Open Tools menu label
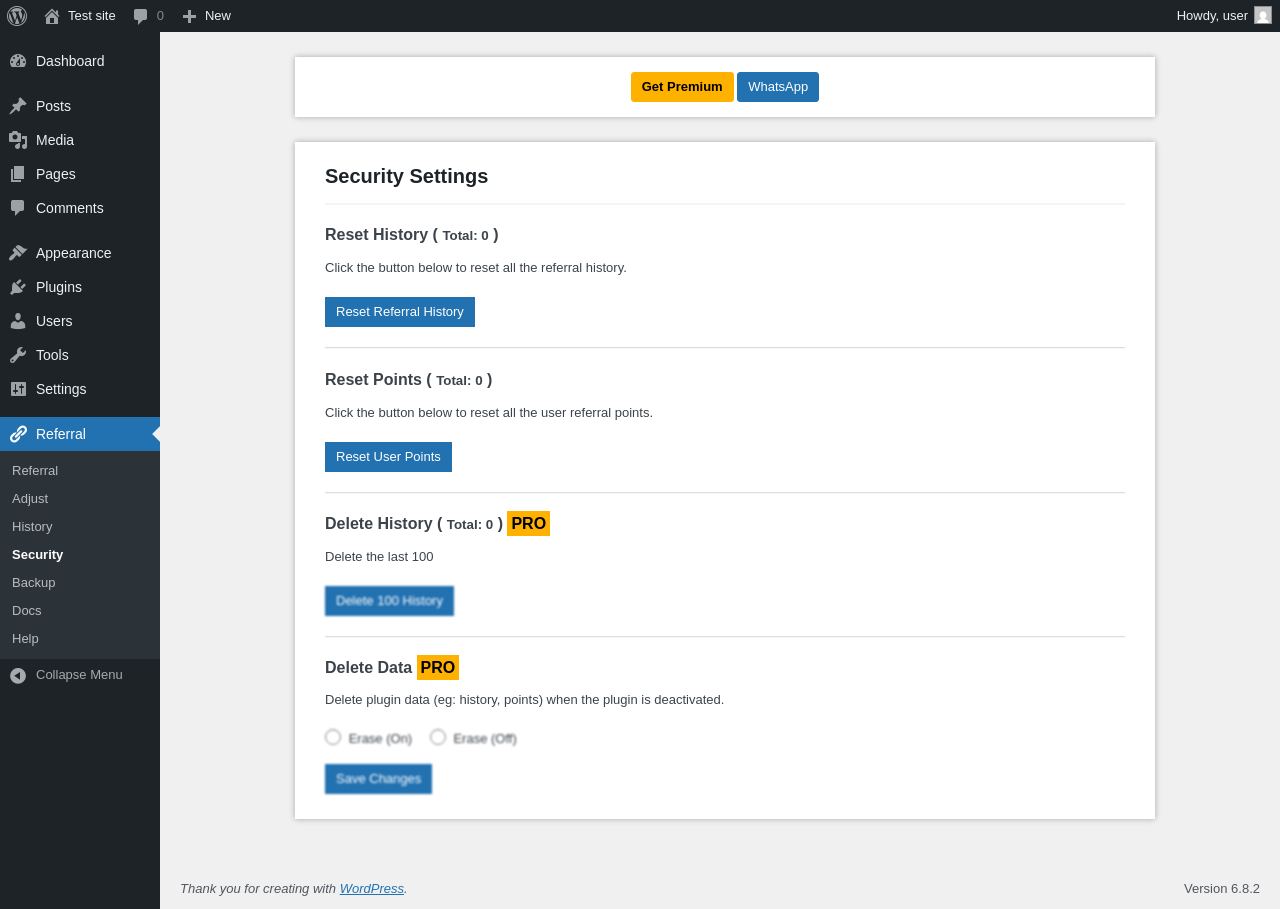This screenshot has height=909, width=1280. click(52, 355)
